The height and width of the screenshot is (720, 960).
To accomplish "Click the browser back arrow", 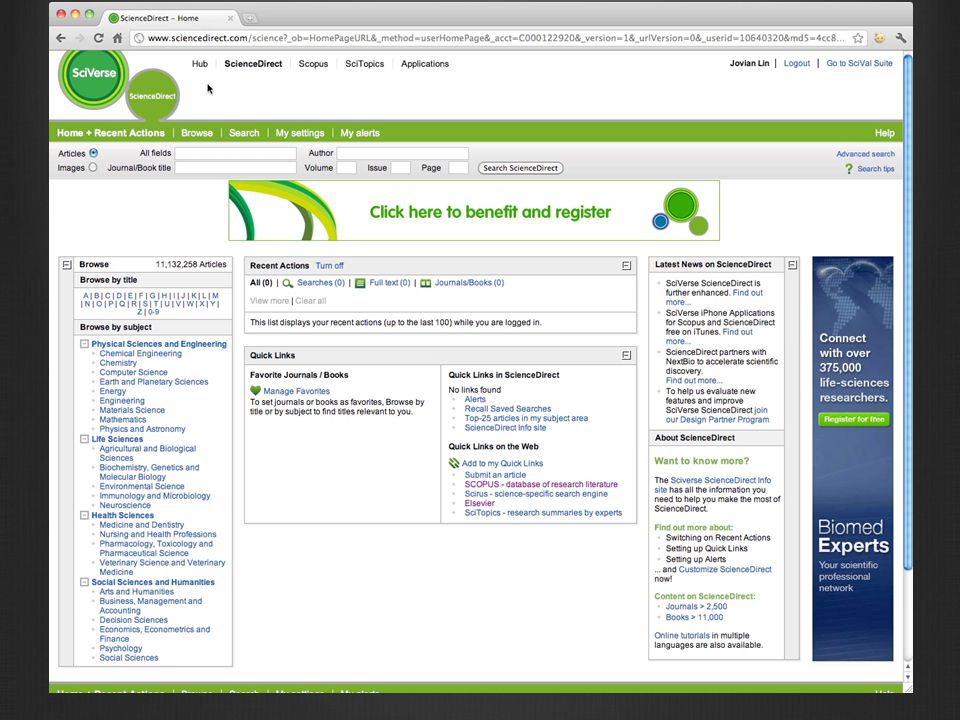I will pos(61,38).
